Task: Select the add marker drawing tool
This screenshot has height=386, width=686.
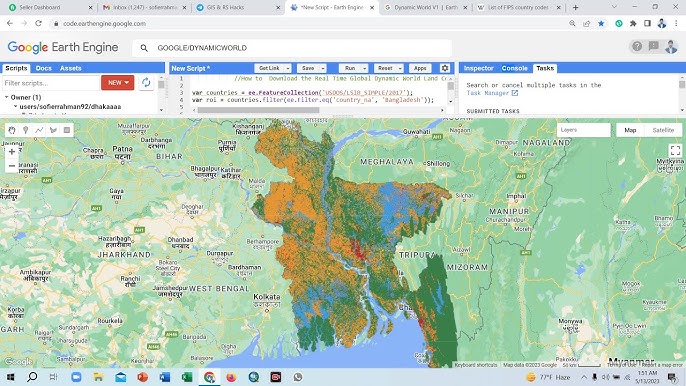Action: pyautogui.click(x=25, y=130)
